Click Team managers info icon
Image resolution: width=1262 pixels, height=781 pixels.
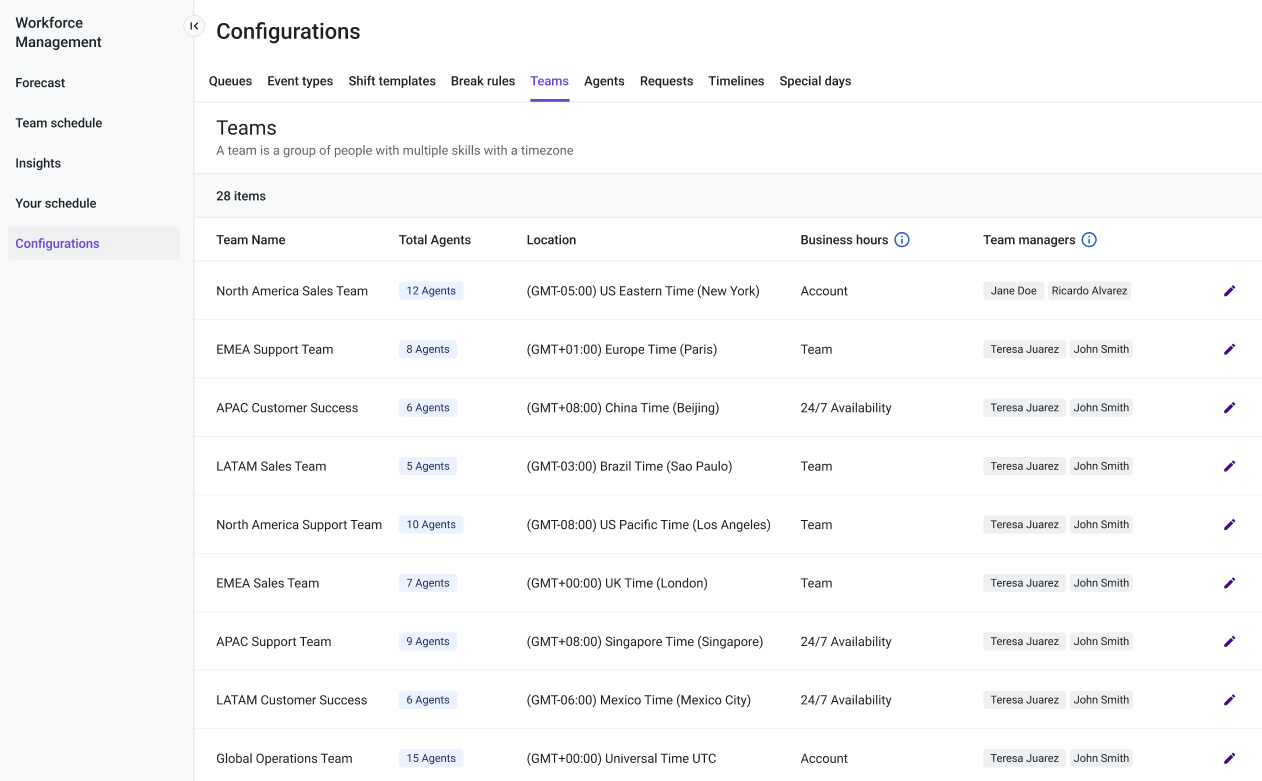[x=1089, y=240]
